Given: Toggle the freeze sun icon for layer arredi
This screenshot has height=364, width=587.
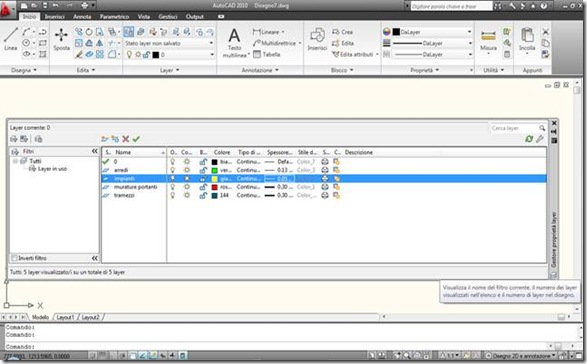Looking at the screenshot, I should (186, 170).
